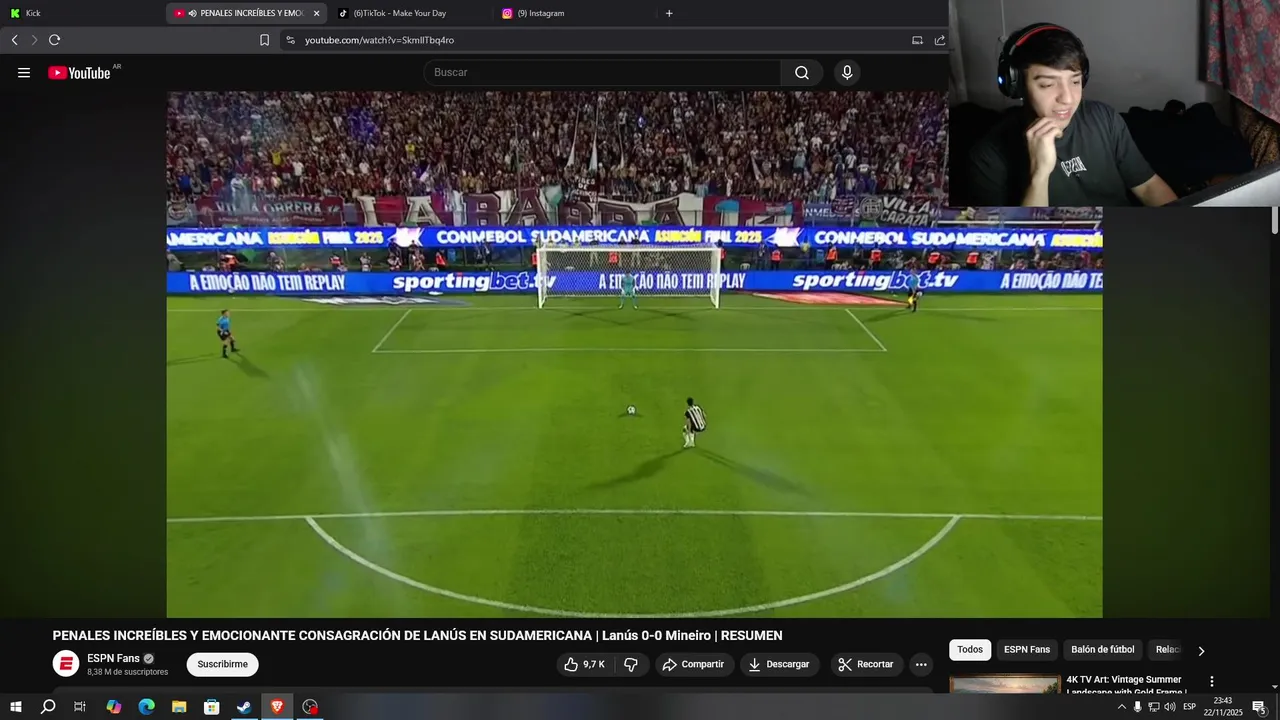This screenshot has height=720, width=1280.
Task: Close the PENALES INCREÍBLES tab
Action: (x=317, y=13)
